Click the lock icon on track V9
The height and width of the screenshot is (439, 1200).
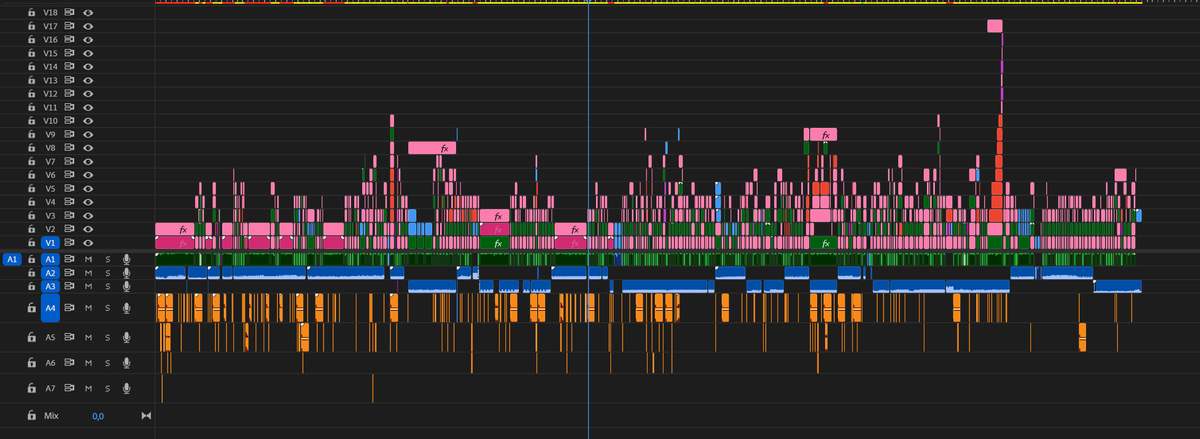[x=32, y=134]
